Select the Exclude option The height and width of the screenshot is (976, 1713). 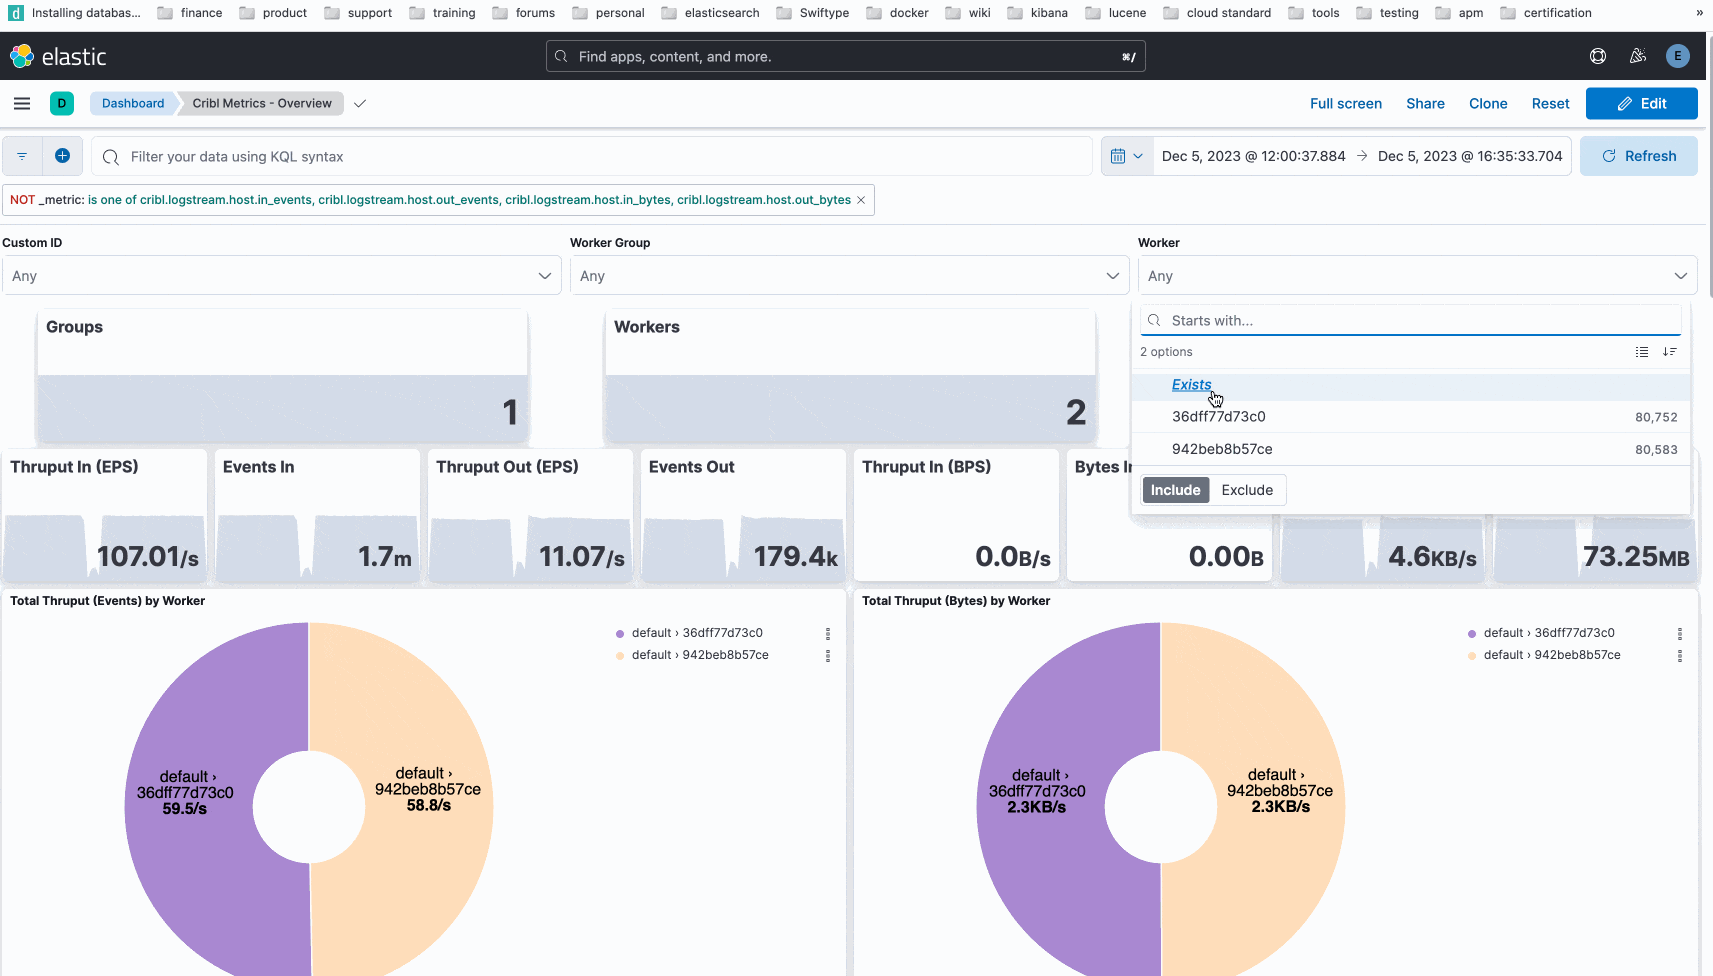[x=1247, y=490]
